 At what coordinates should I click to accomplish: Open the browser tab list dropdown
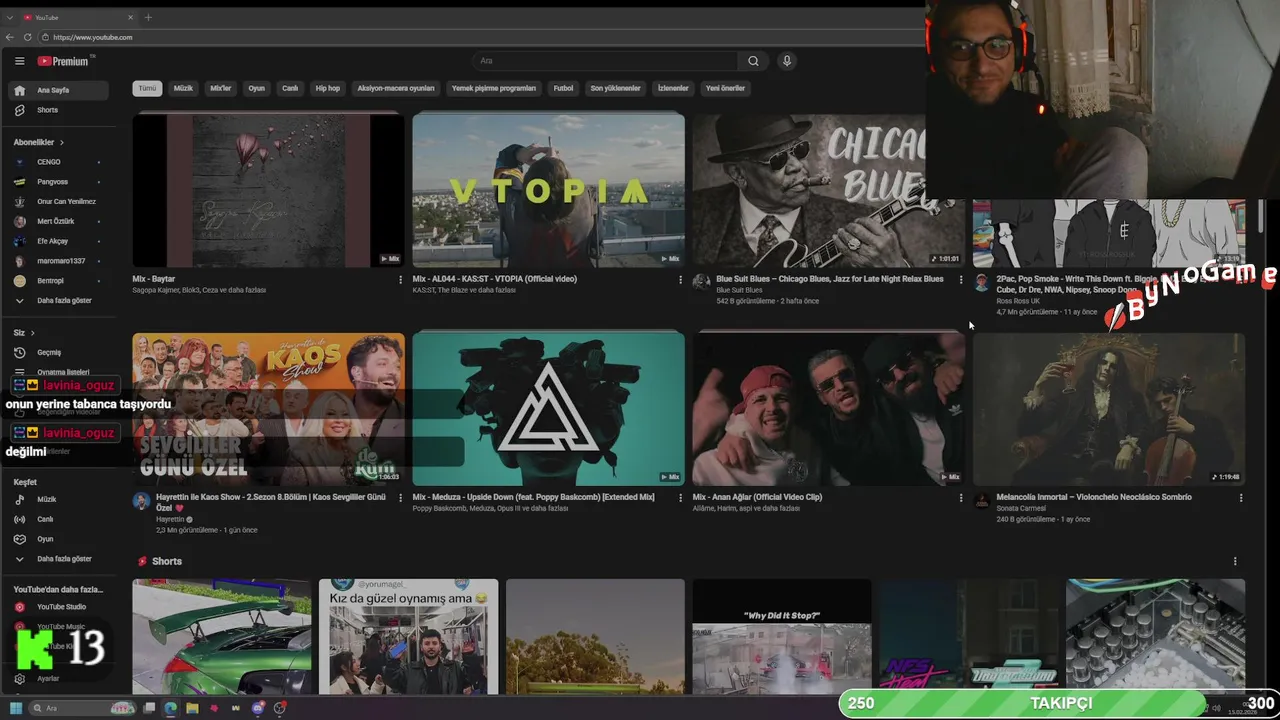coord(9,17)
